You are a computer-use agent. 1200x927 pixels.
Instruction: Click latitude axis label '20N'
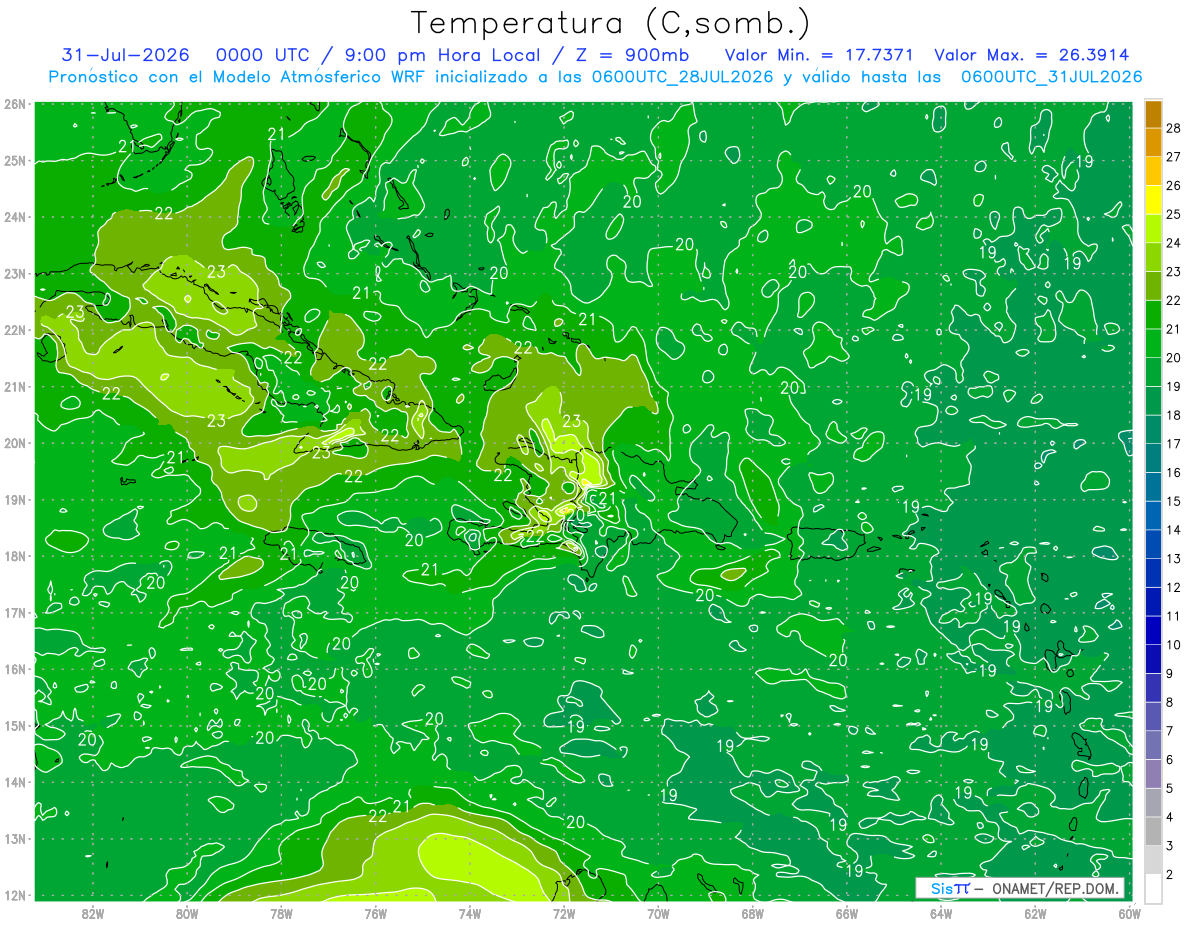pos(15,443)
